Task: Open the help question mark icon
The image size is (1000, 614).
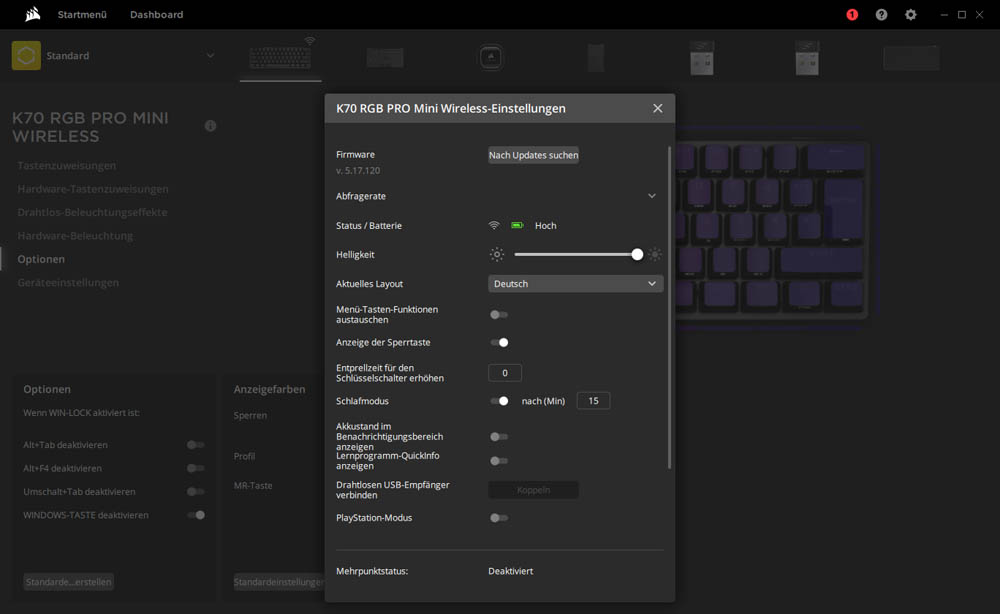Action: pos(881,15)
